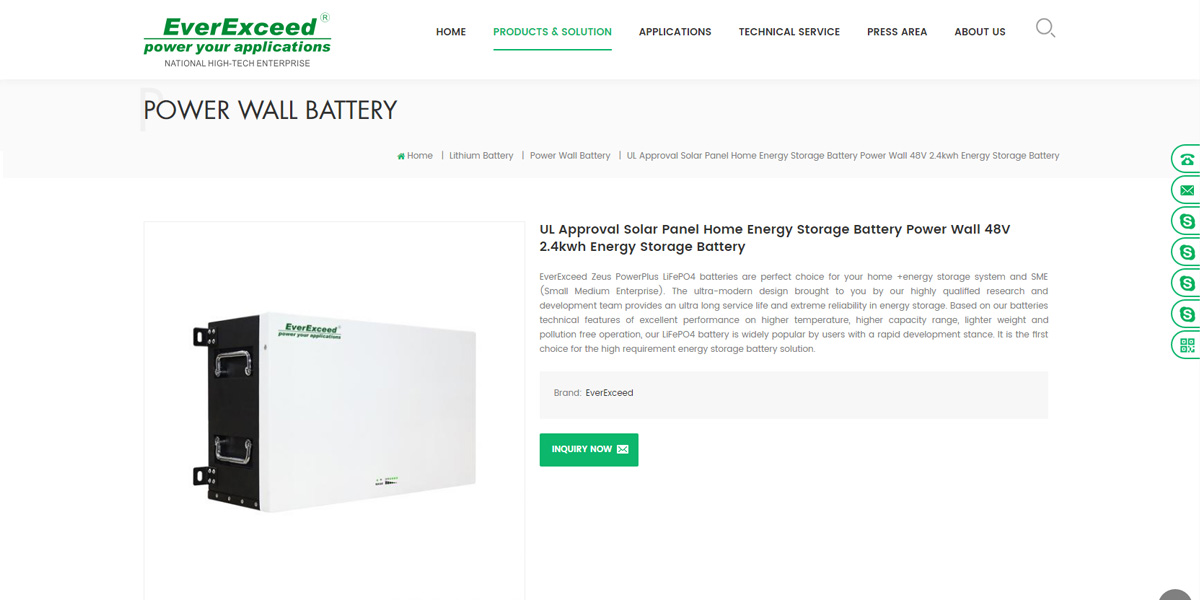Click the INQUIRY NOW button

(589, 449)
